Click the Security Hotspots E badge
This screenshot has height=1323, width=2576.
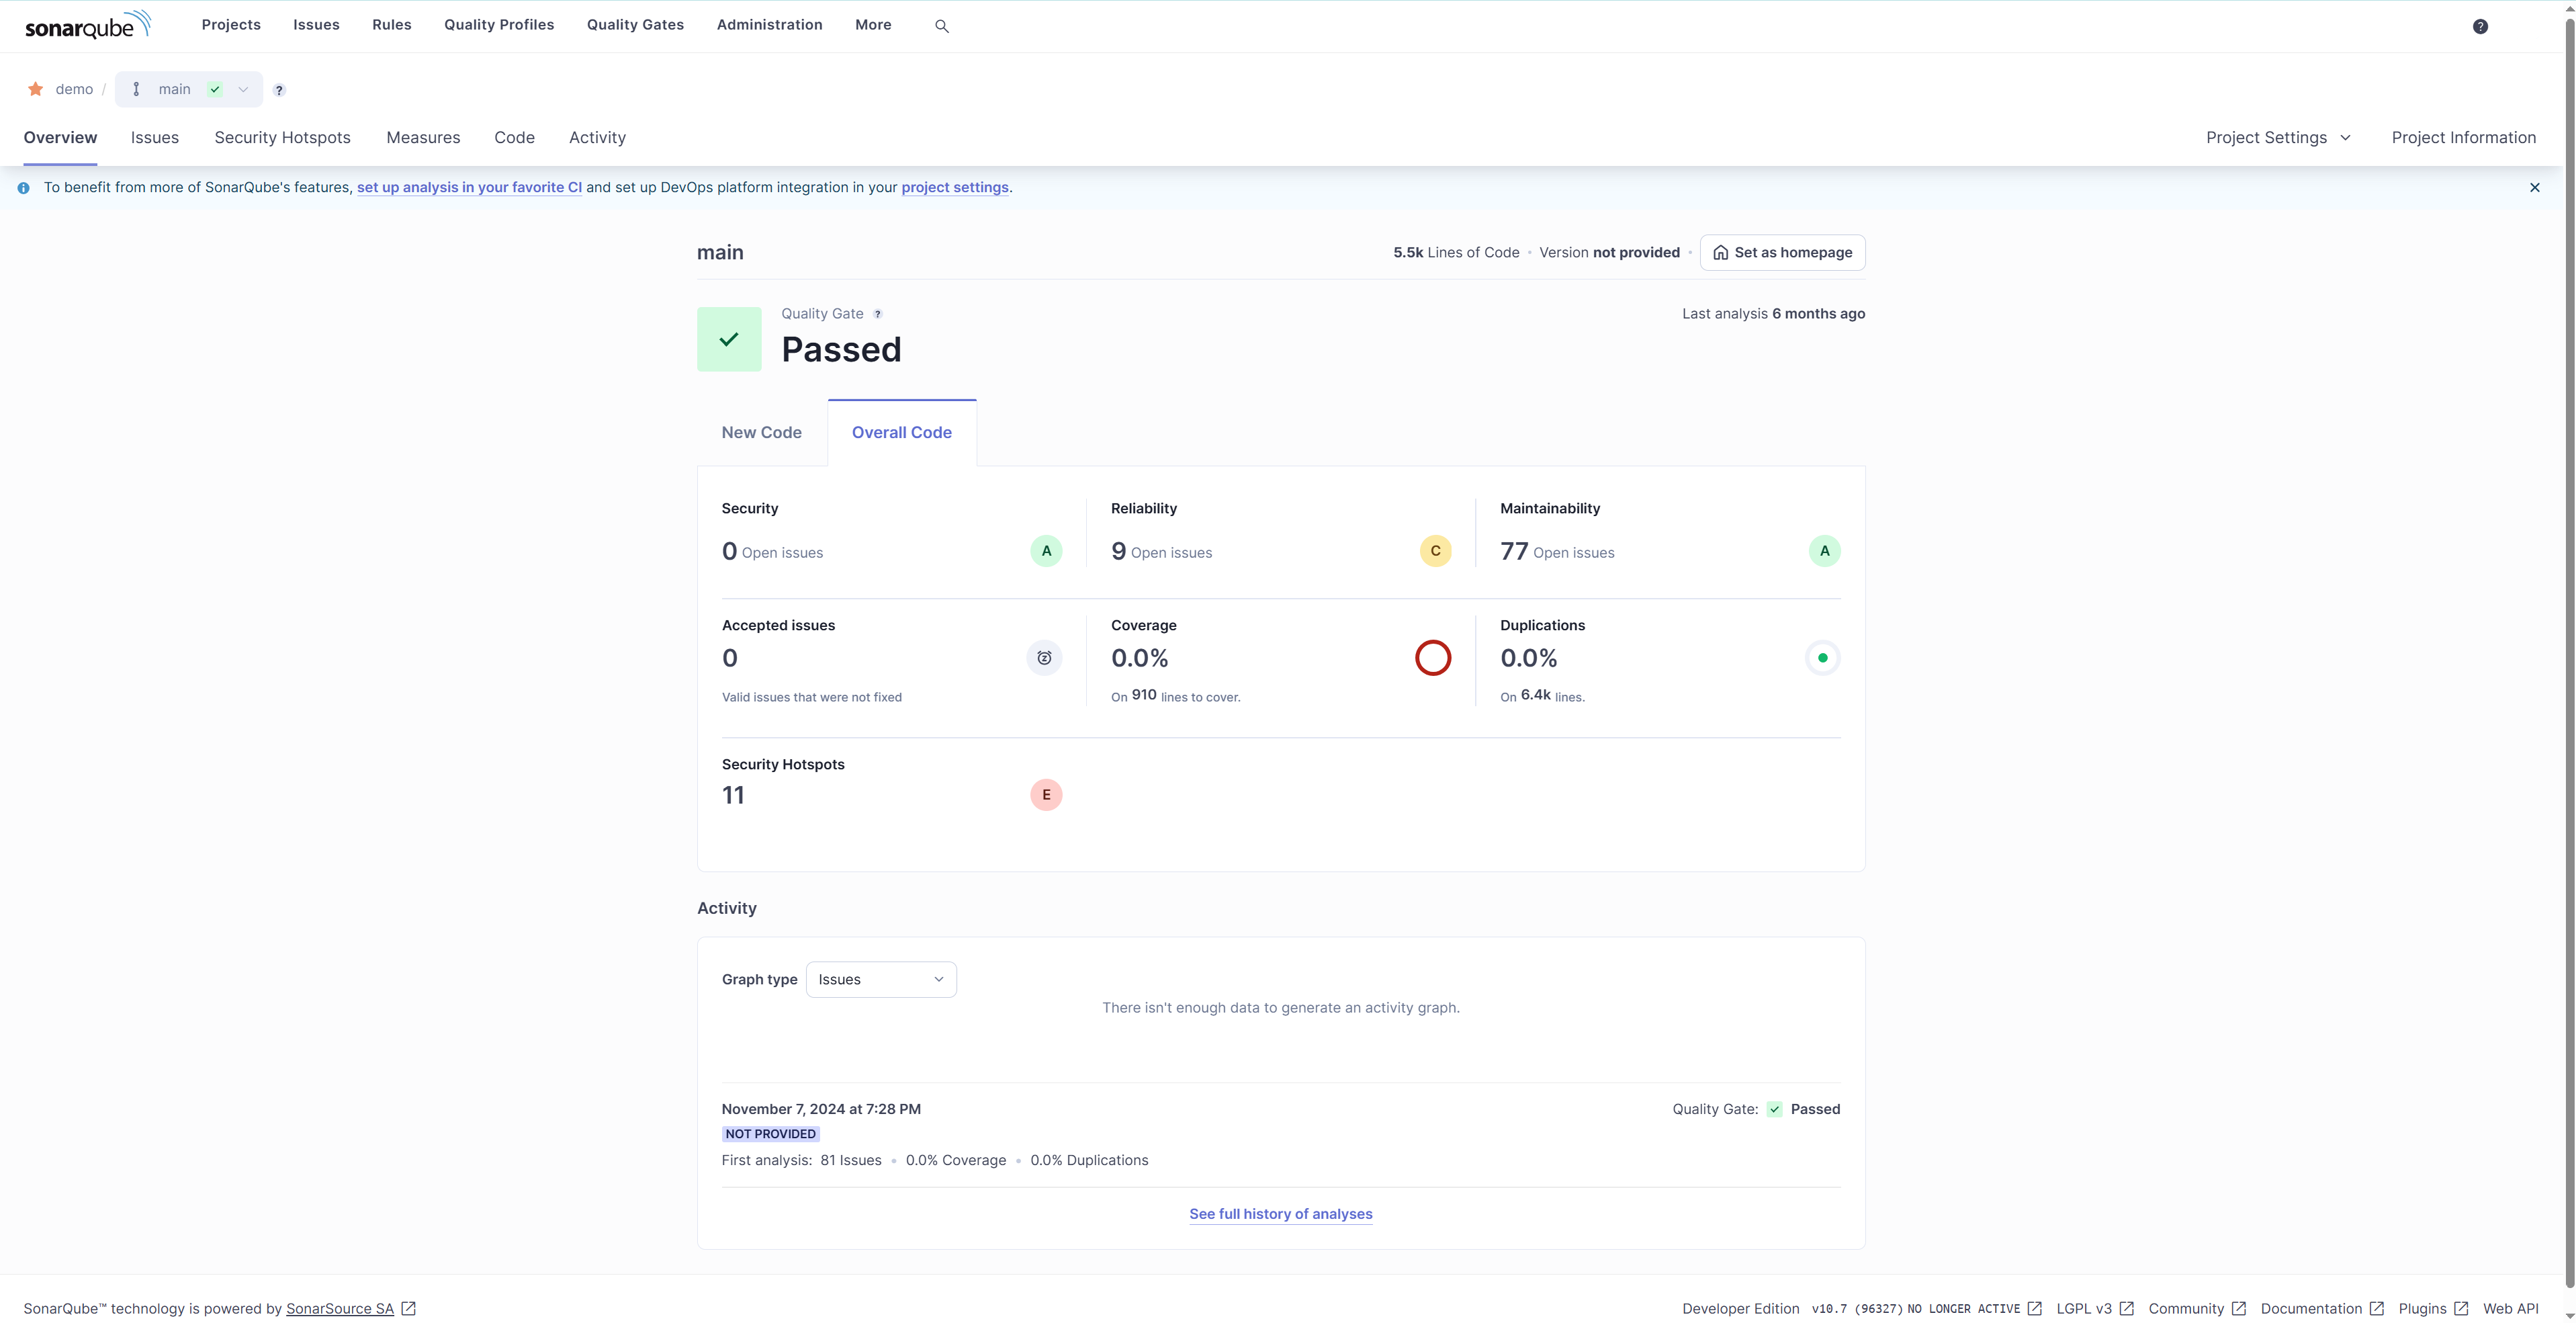pyautogui.click(x=1046, y=795)
